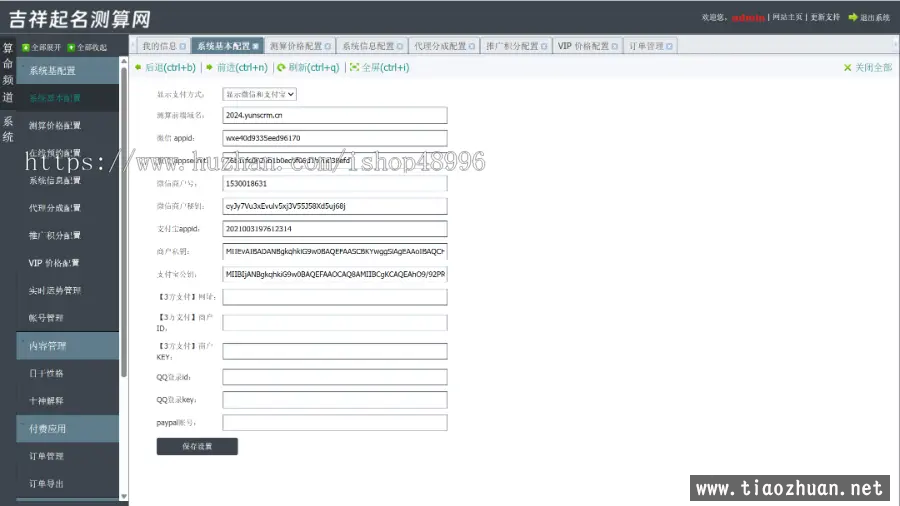Click the 后退 back arrow icon
Image resolution: width=900 pixels, height=506 pixels.
138,68
